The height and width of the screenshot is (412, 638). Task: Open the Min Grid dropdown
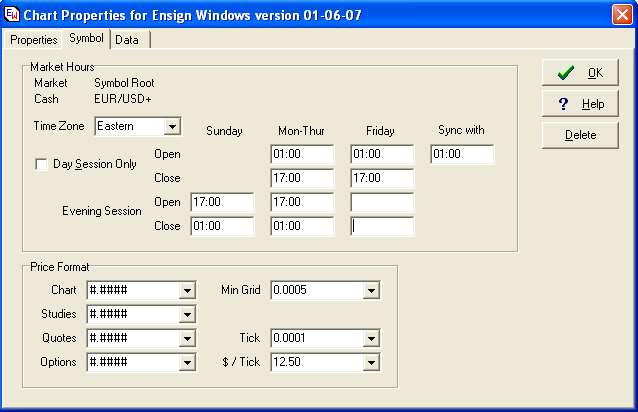coord(371,291)
